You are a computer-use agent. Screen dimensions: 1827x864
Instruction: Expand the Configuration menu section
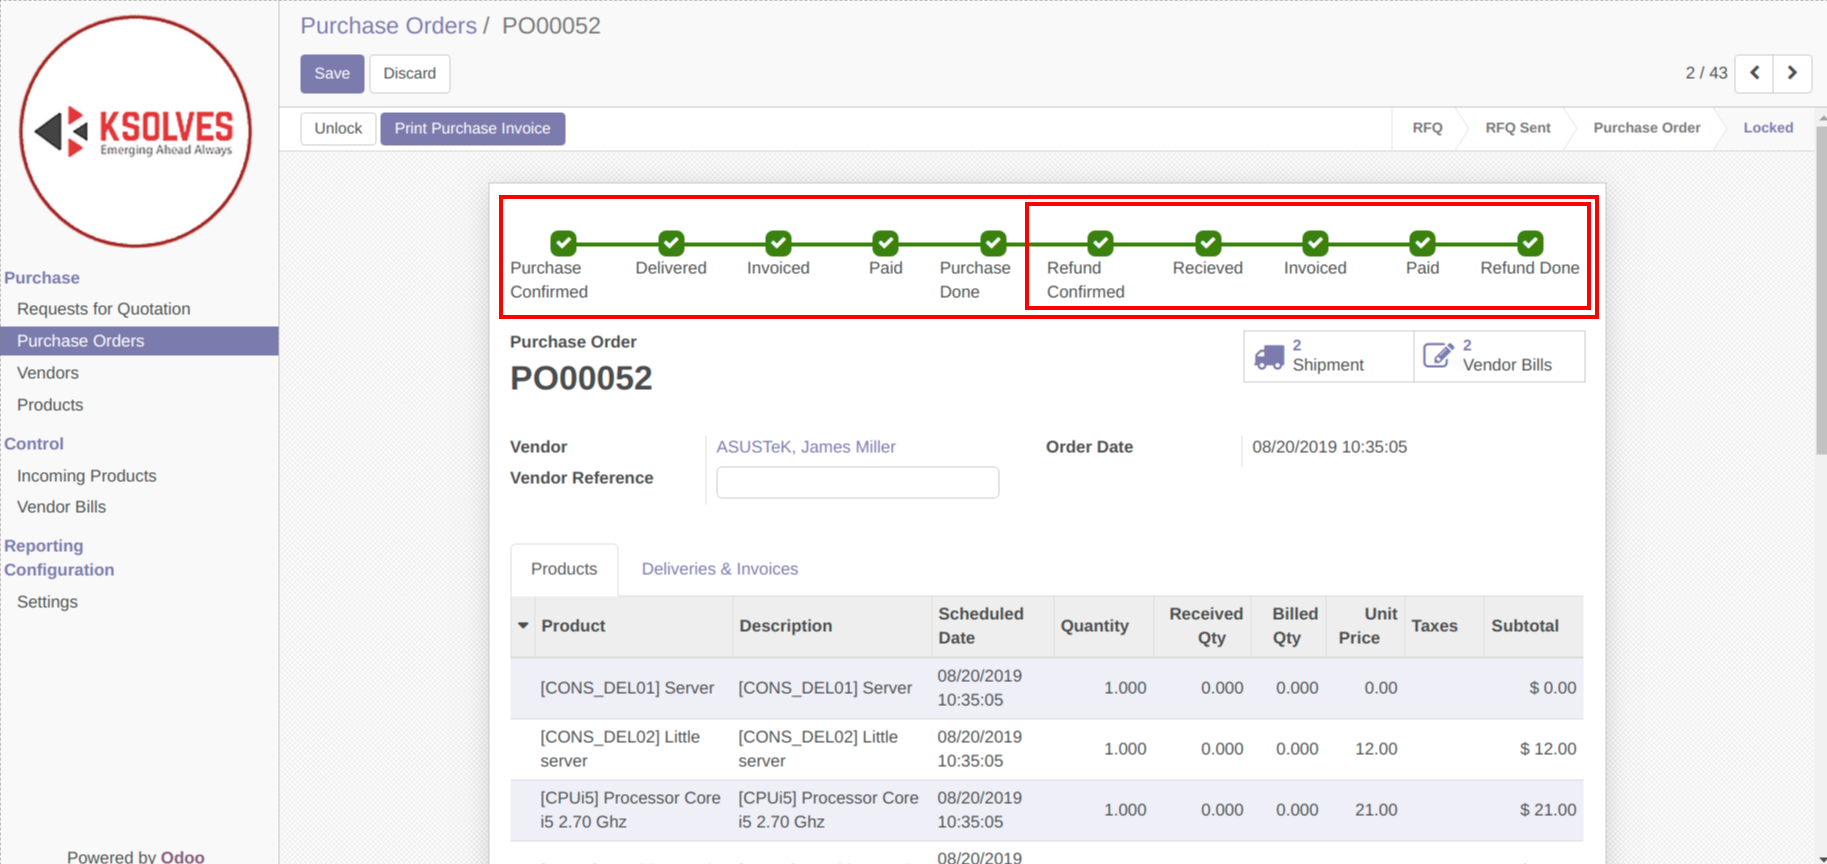[59, 570]
